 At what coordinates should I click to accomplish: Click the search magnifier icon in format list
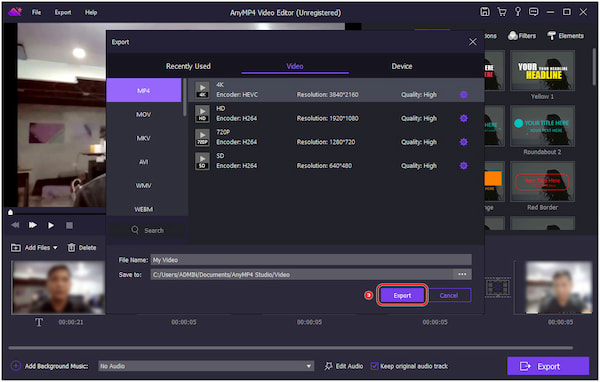135,230
